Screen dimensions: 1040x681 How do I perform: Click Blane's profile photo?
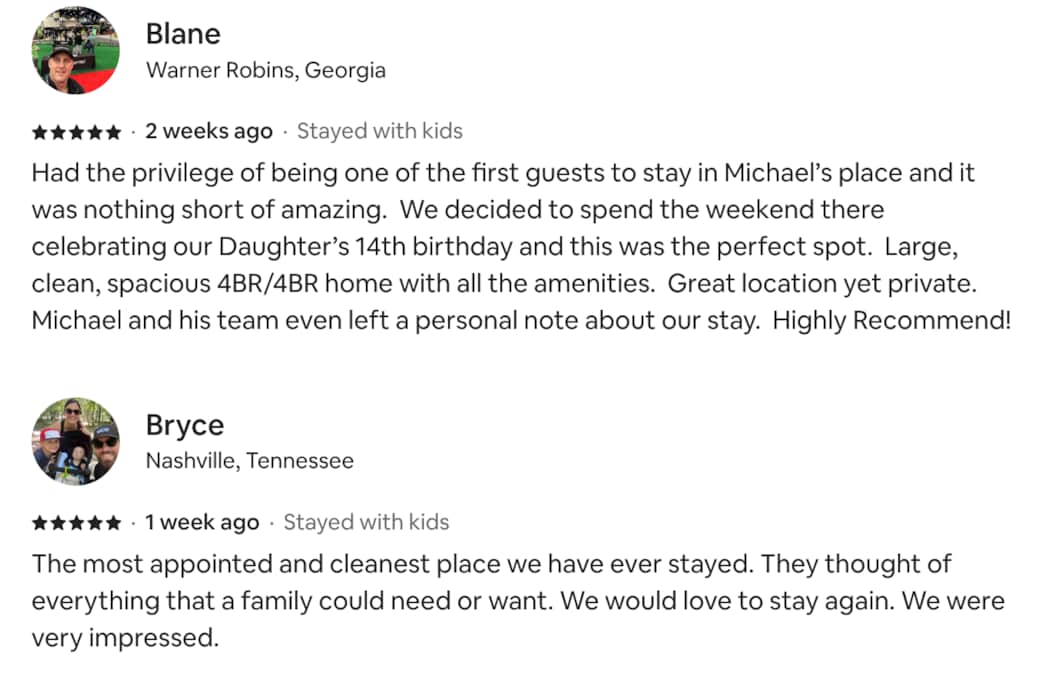[x=75, y=51]
